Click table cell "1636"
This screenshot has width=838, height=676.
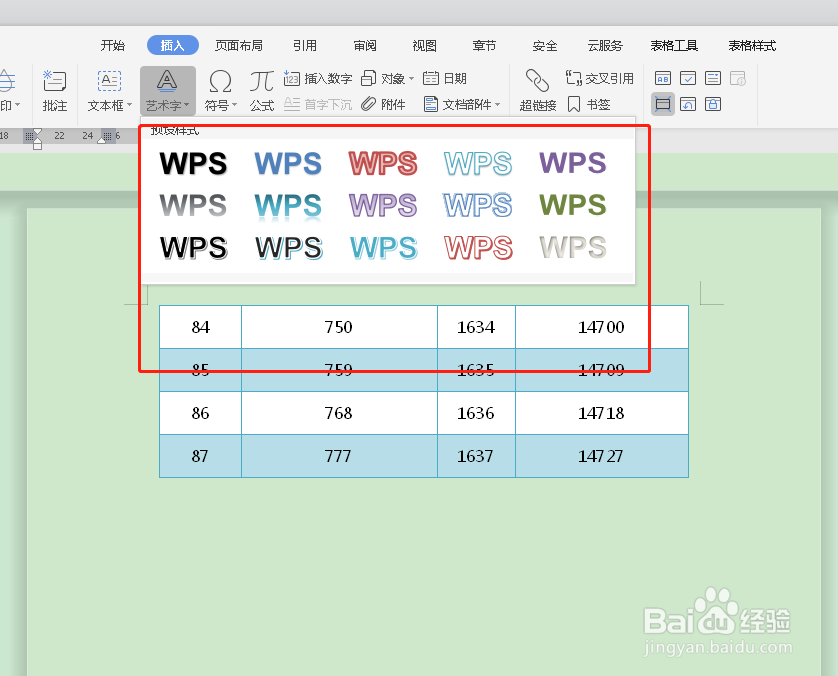[476, 413]
